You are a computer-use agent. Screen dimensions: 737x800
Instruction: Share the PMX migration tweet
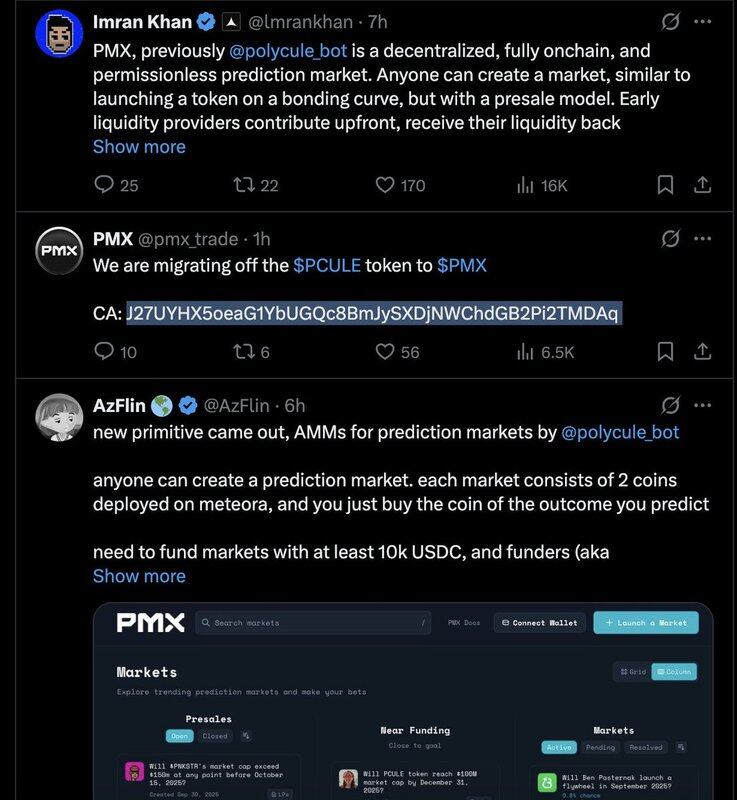[702, 351]
